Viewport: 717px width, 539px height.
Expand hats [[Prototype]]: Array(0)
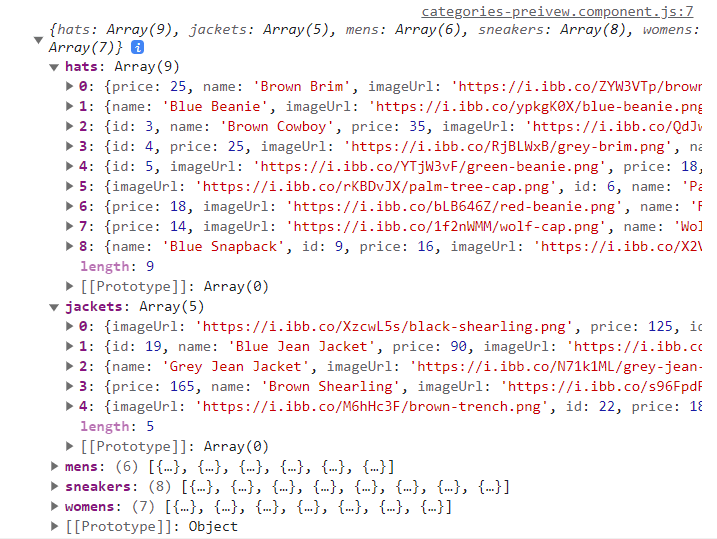tap(70, 286)
